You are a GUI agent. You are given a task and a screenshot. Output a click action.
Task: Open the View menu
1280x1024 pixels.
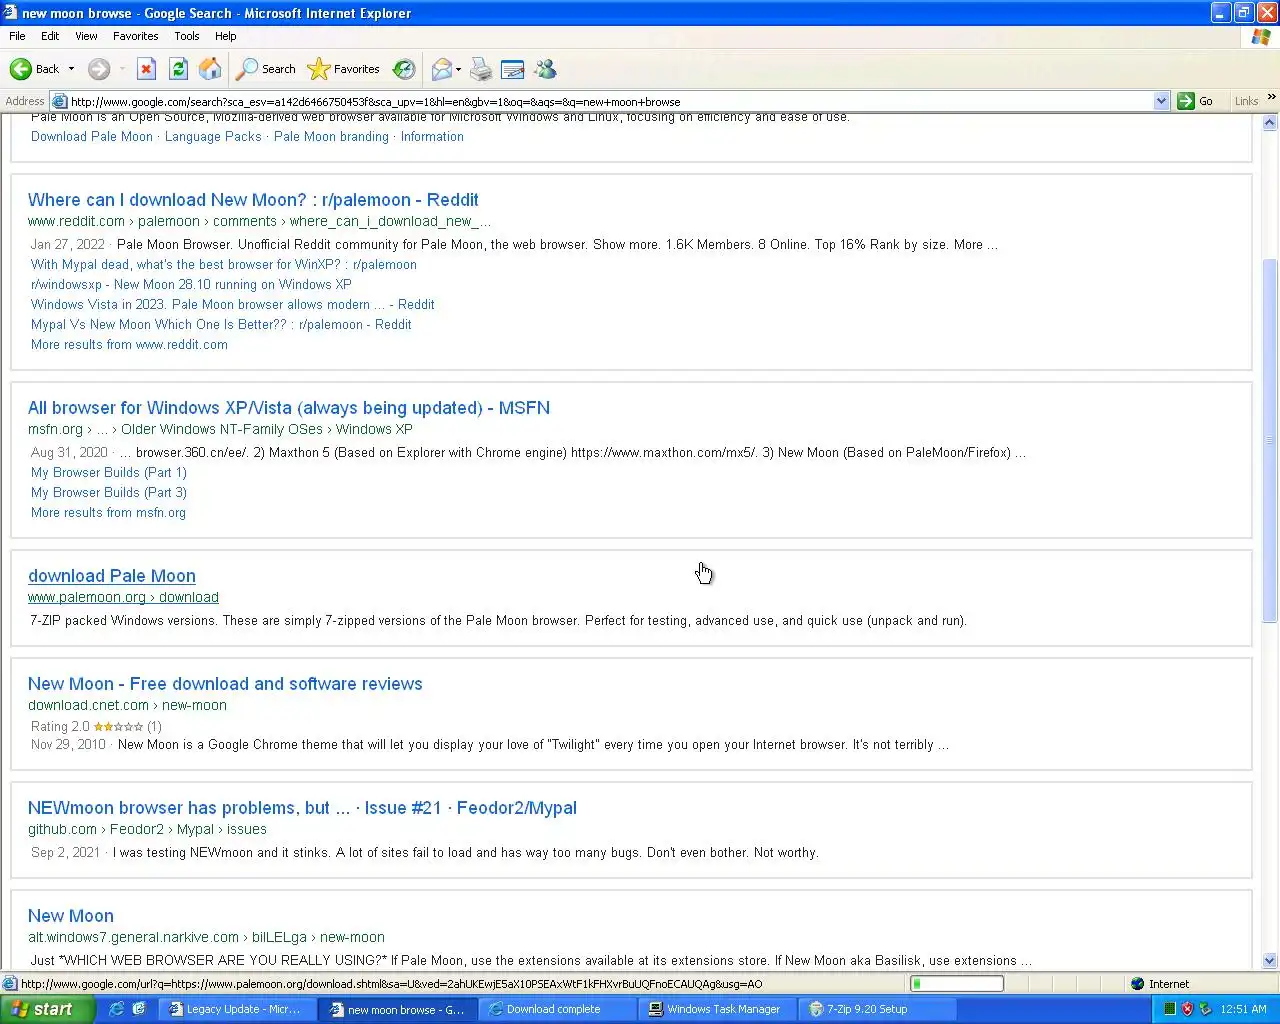click(86, 36)
